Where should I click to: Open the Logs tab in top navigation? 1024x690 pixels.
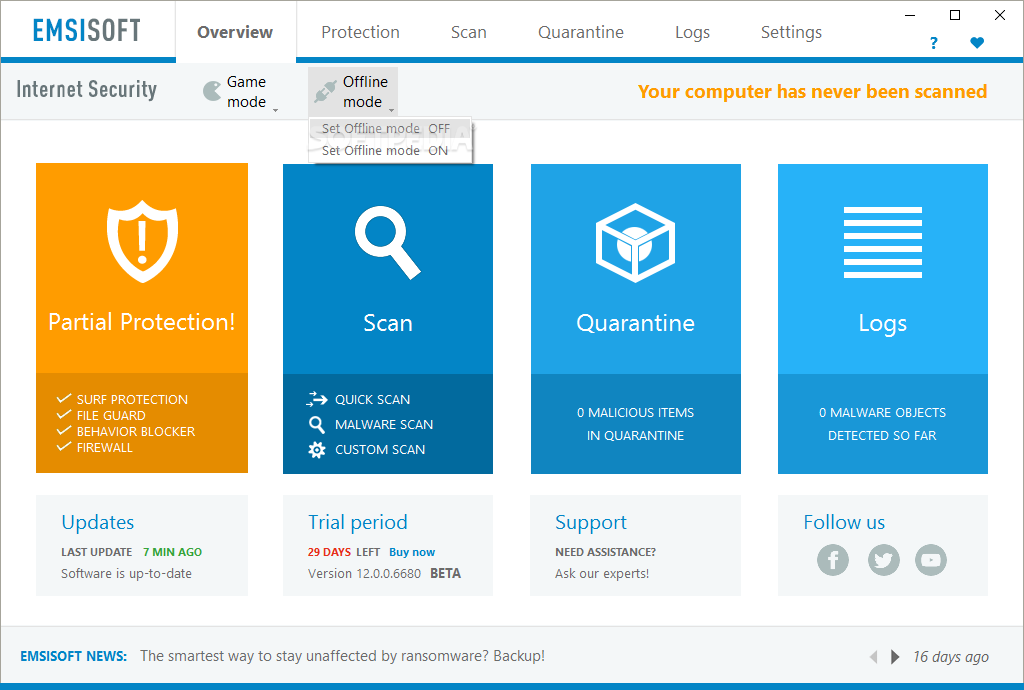[x=692, y=33]
